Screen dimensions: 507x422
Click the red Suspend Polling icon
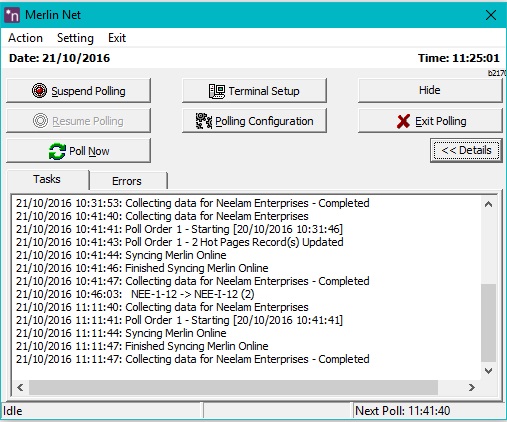(39, 90)
